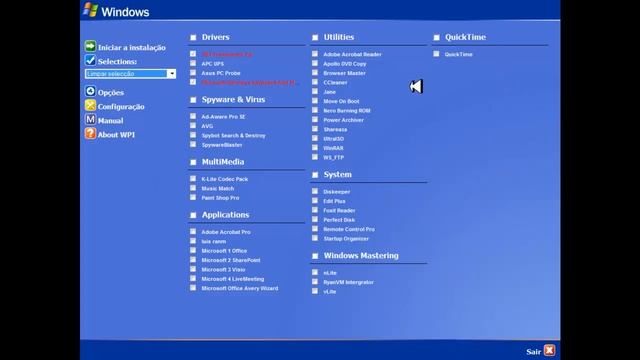This screenshot has width=640, height=360.
Task: Open the Manual using the M icon
Action: click(90, 120)
